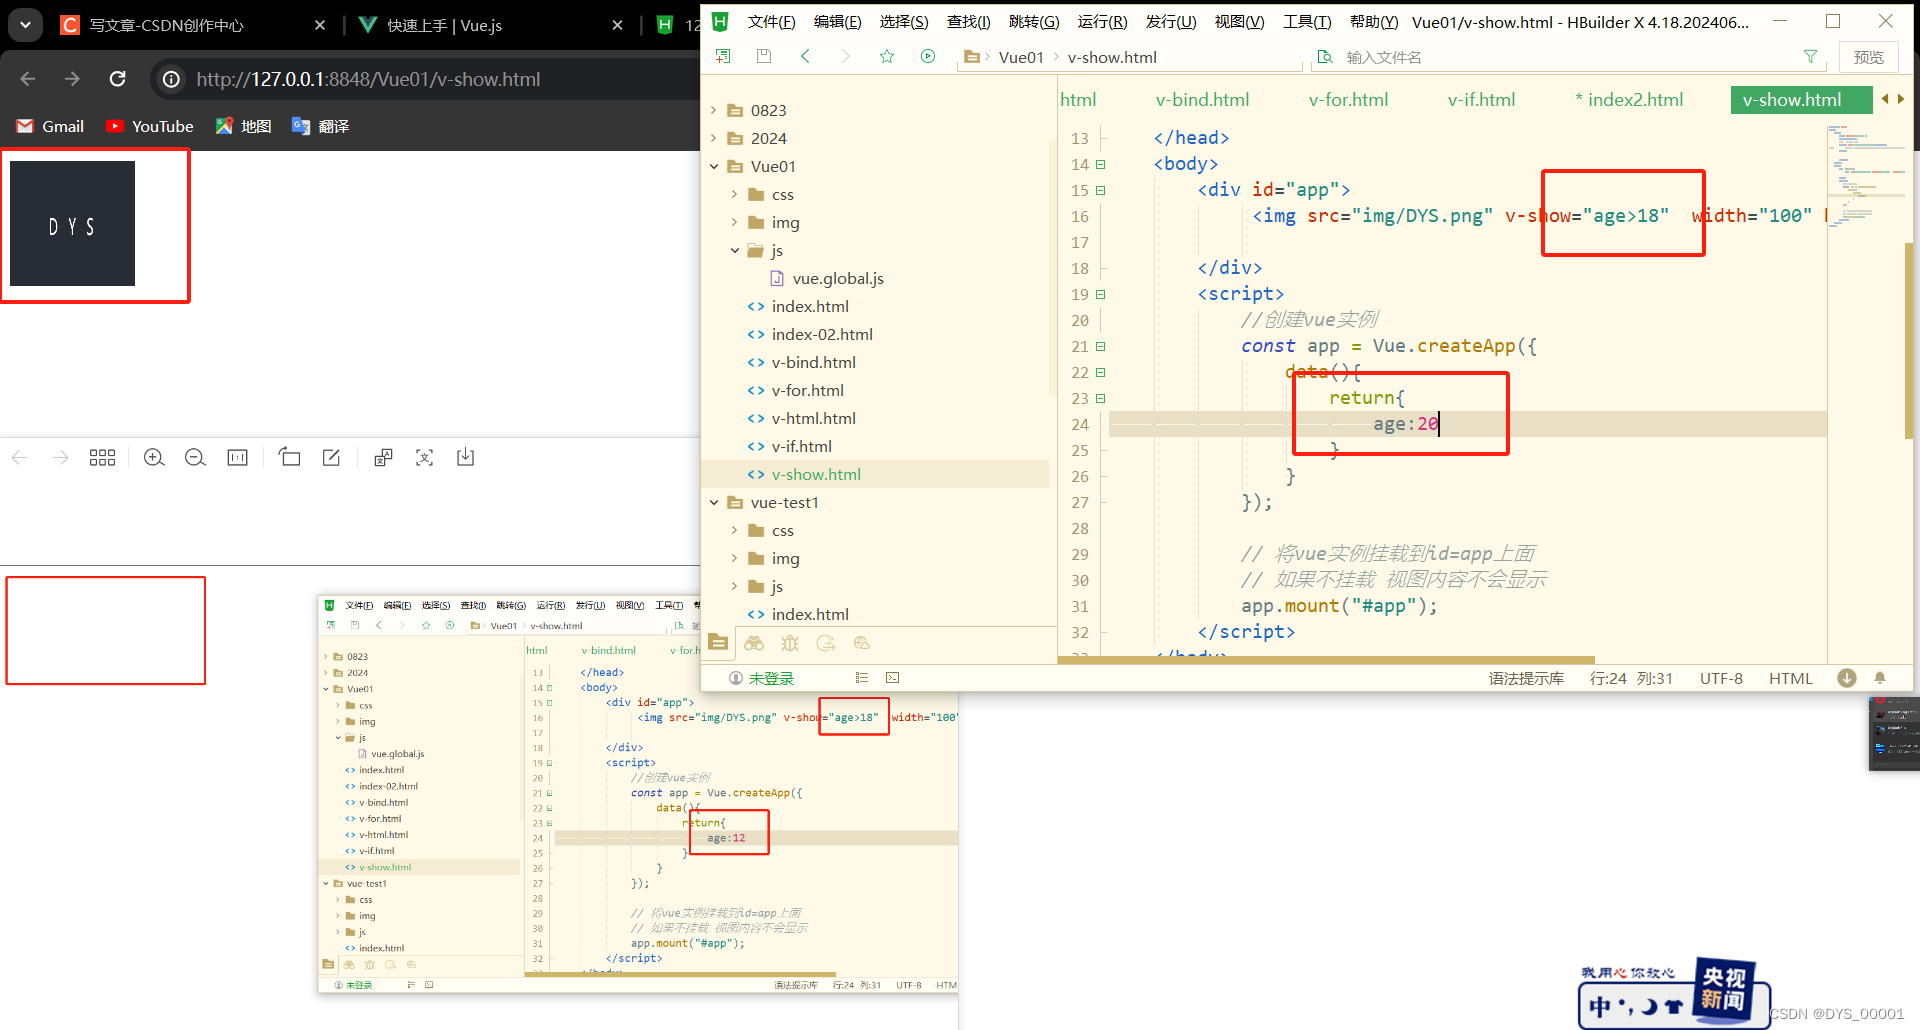This screenshot has width=1920, height=1030.
Task: Fold the code block at line 21
Action: point(1101,347)
